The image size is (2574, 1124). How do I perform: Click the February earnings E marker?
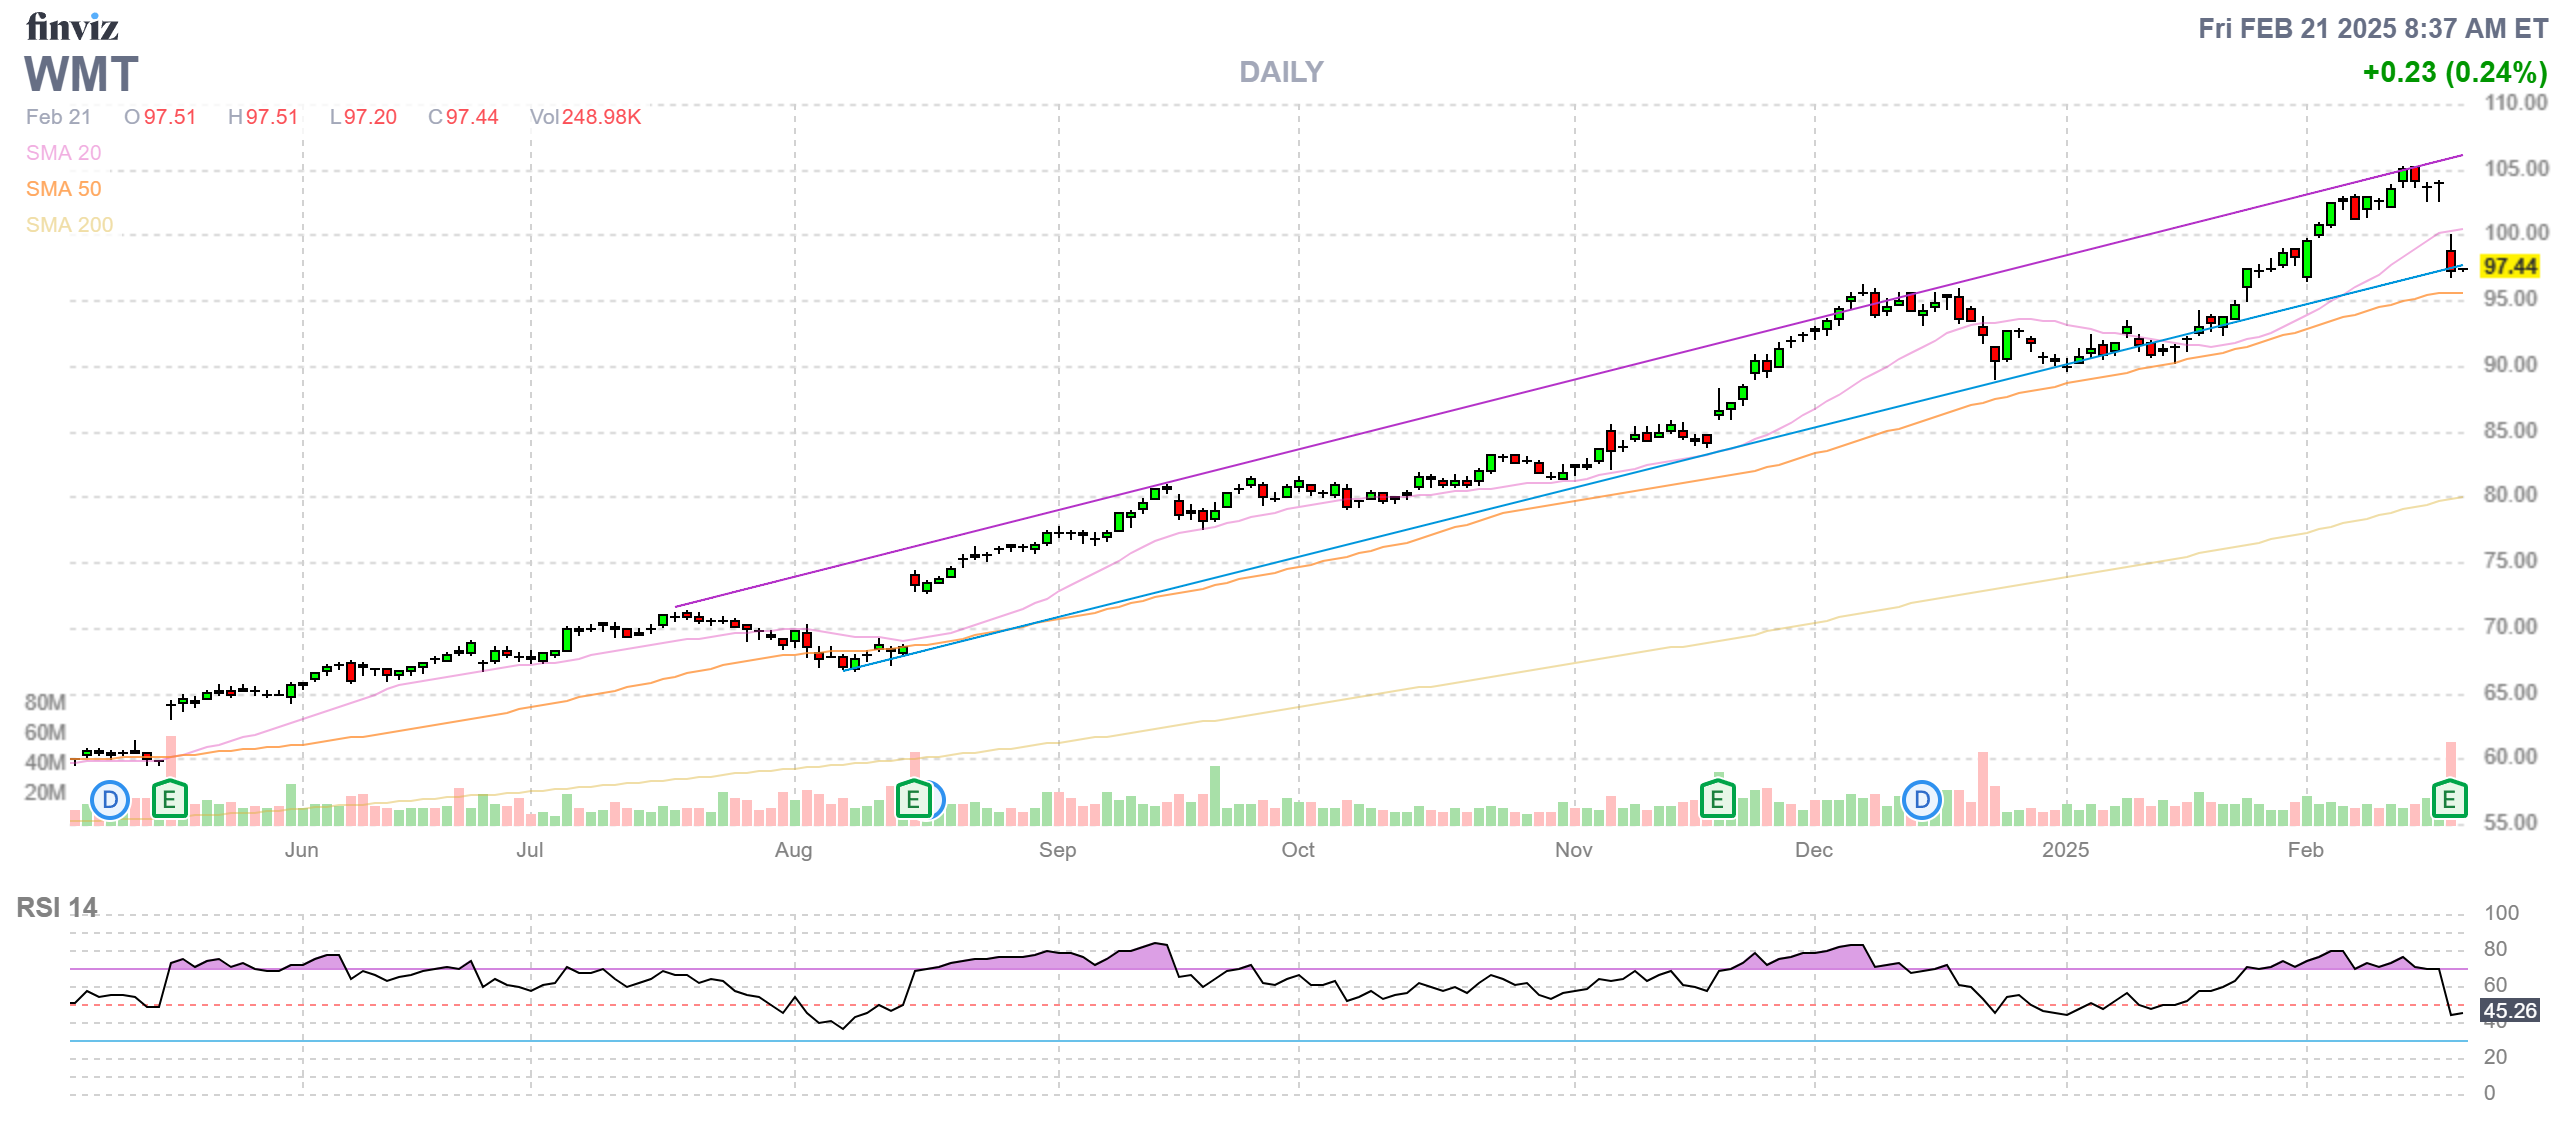click(x=2449, y=800)
